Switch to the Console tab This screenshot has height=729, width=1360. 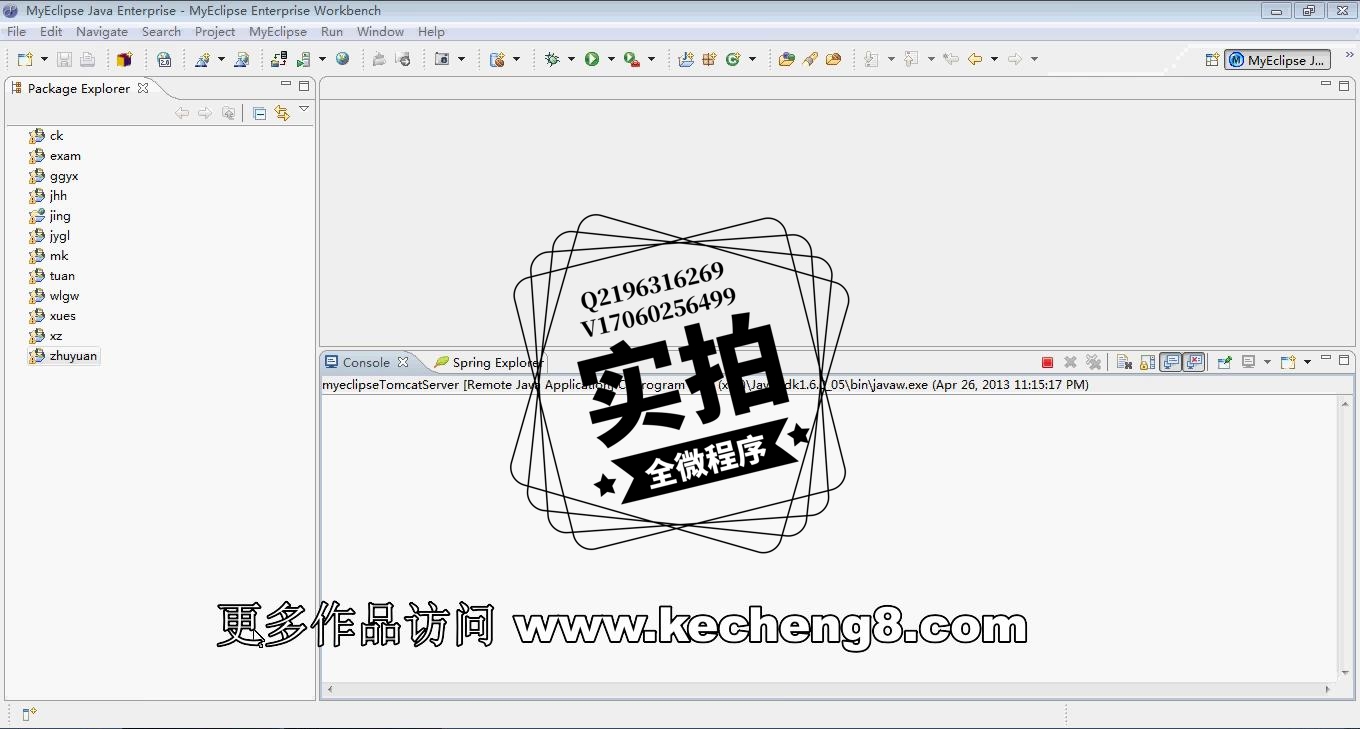point(366,362)
